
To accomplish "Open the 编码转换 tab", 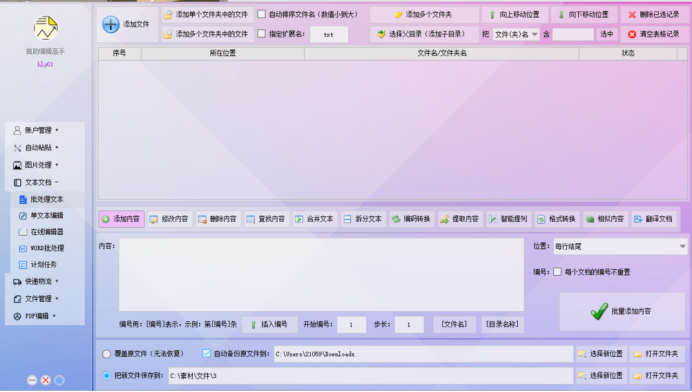I will pyautogui.click(x=412, y=219).
